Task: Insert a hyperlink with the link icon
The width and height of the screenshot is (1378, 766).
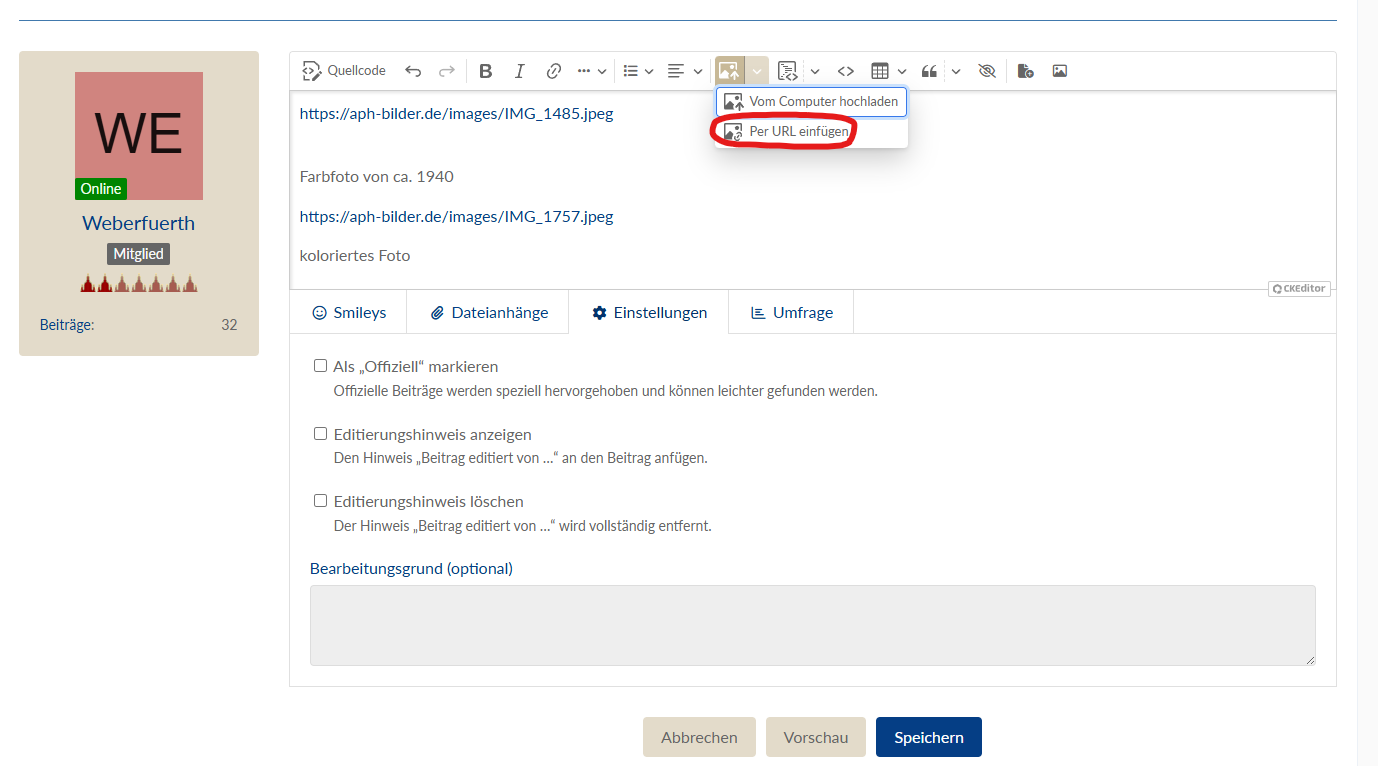Action: tap(553, 71)
